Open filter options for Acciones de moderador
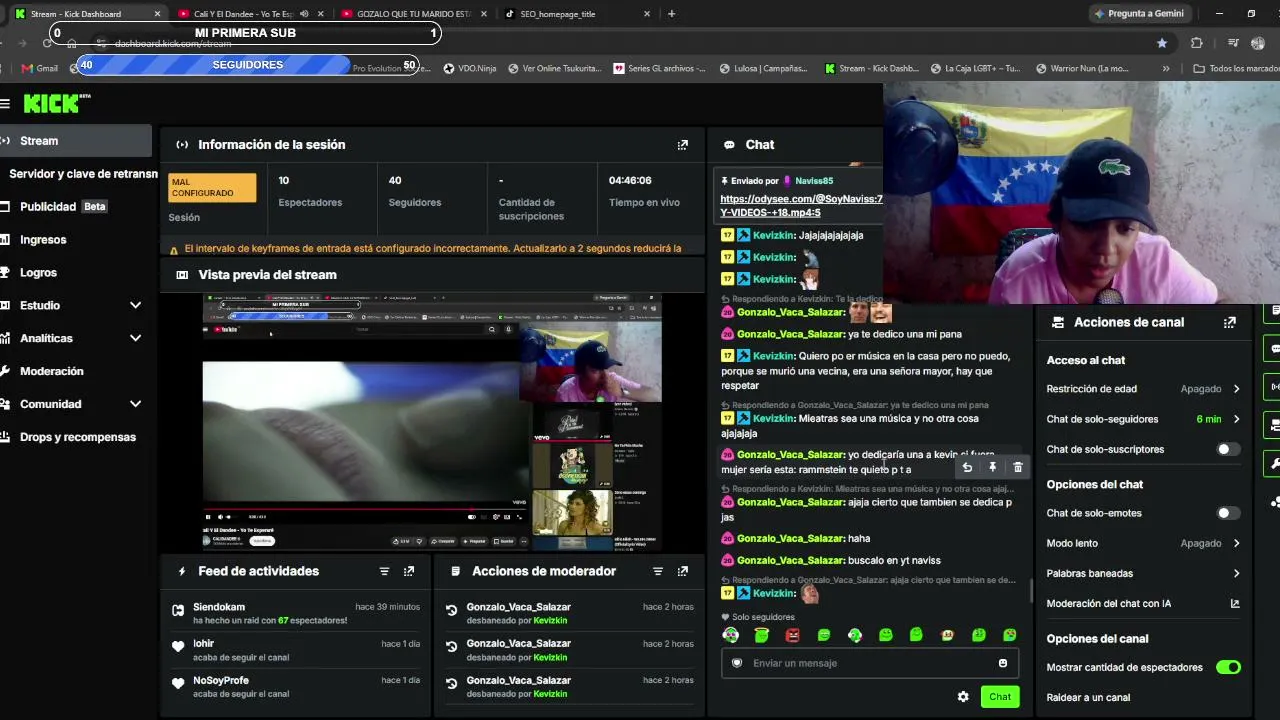The height and width of the screenshot is (720, 1280). [x=658, y=572]
